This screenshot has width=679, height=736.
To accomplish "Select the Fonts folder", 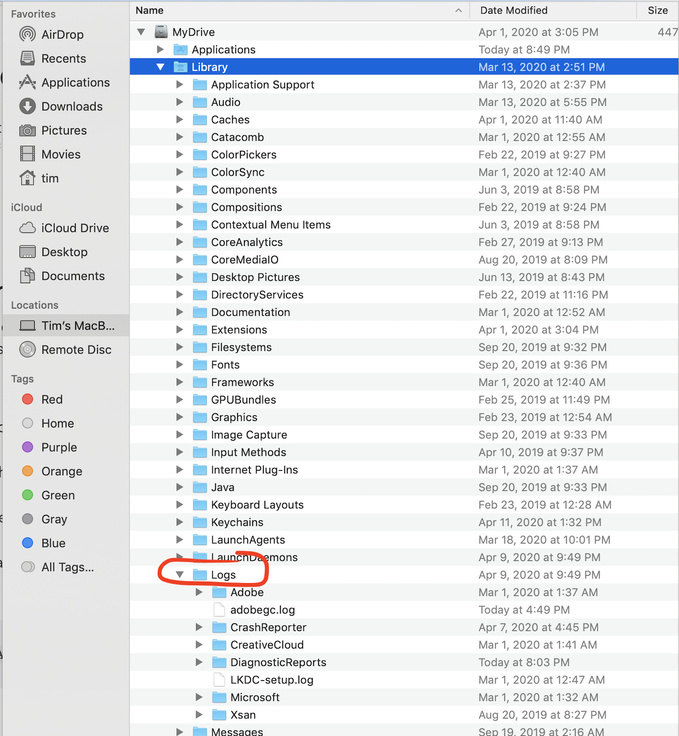I will tap(225, 365).
